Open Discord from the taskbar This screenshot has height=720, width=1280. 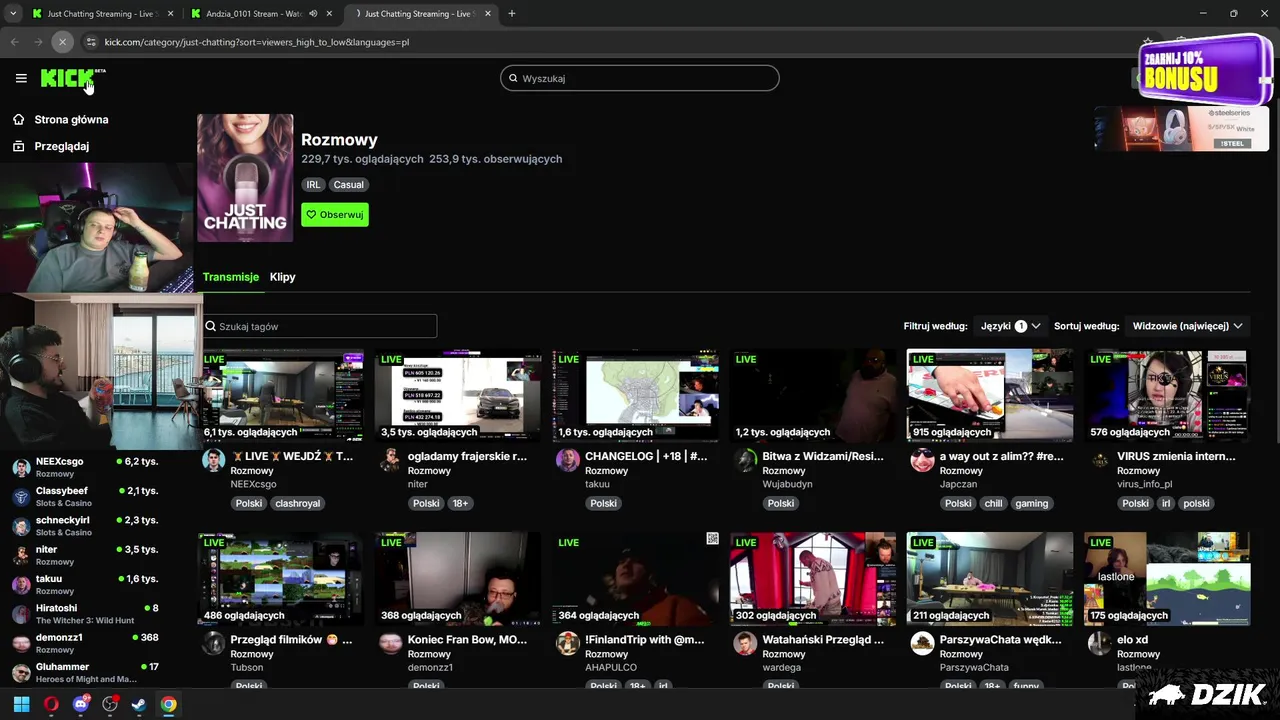[x=80, y=704]
